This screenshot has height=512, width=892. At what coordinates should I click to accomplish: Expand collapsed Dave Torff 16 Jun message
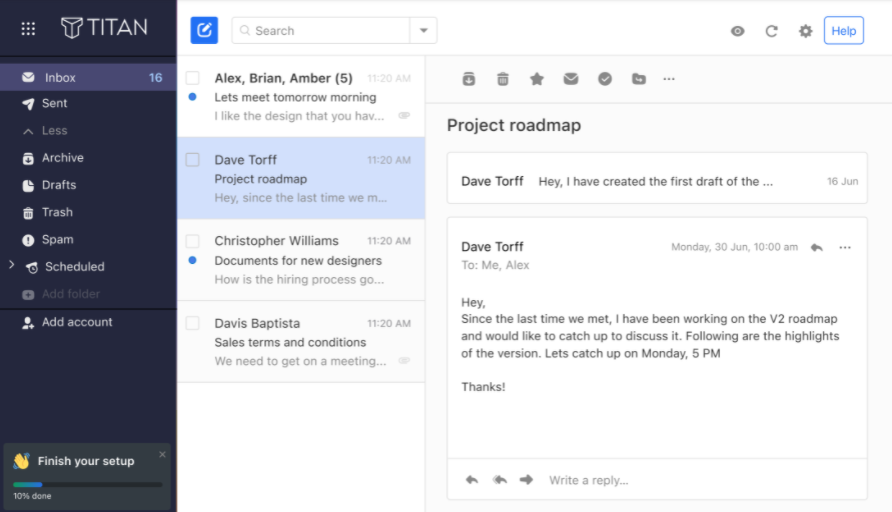657,178
